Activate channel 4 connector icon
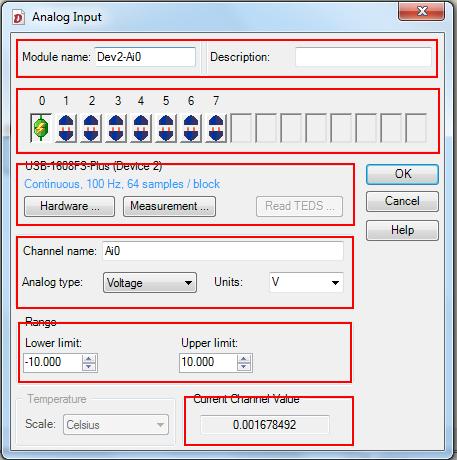The width and height of the screenshot is (457, 460). tap(141, 128)
